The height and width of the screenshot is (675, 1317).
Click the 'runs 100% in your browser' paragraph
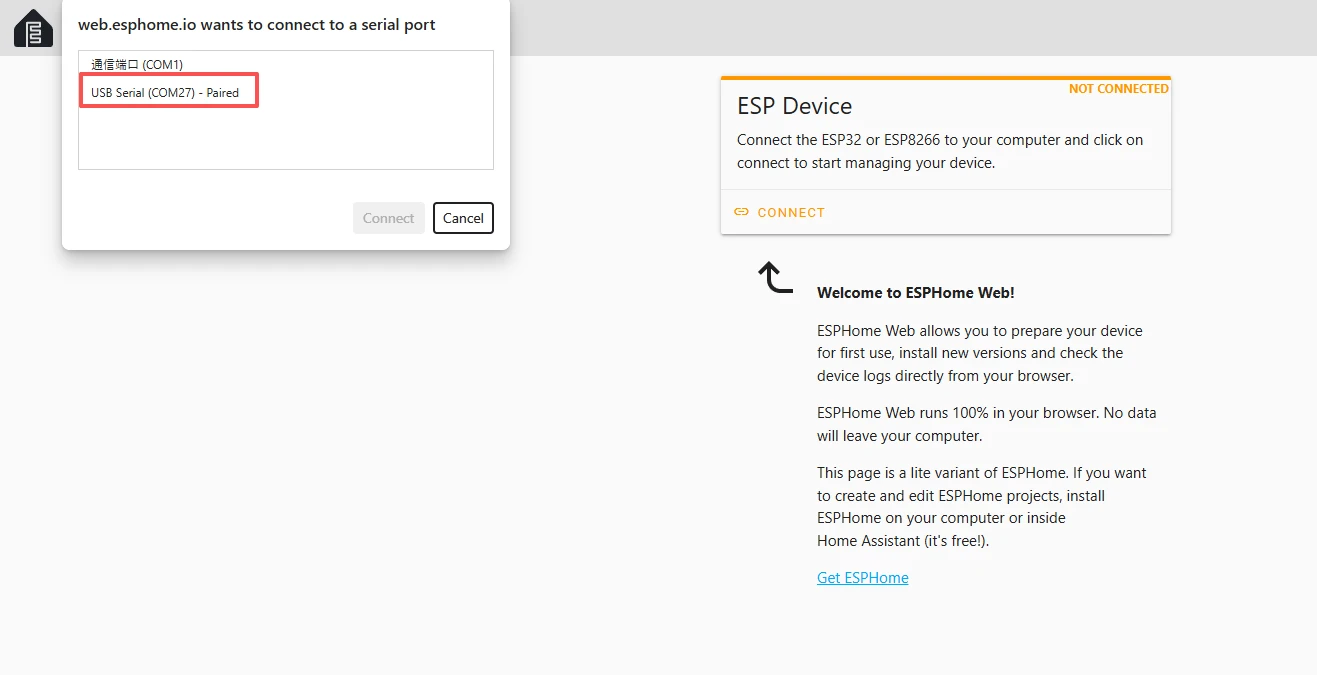[x=986, y=424]
